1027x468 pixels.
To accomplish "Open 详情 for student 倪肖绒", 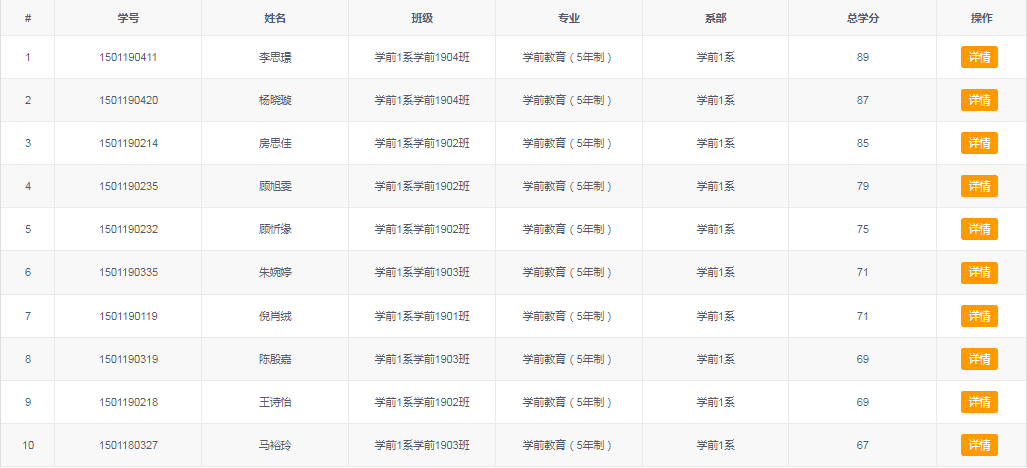I will [979, 316].
